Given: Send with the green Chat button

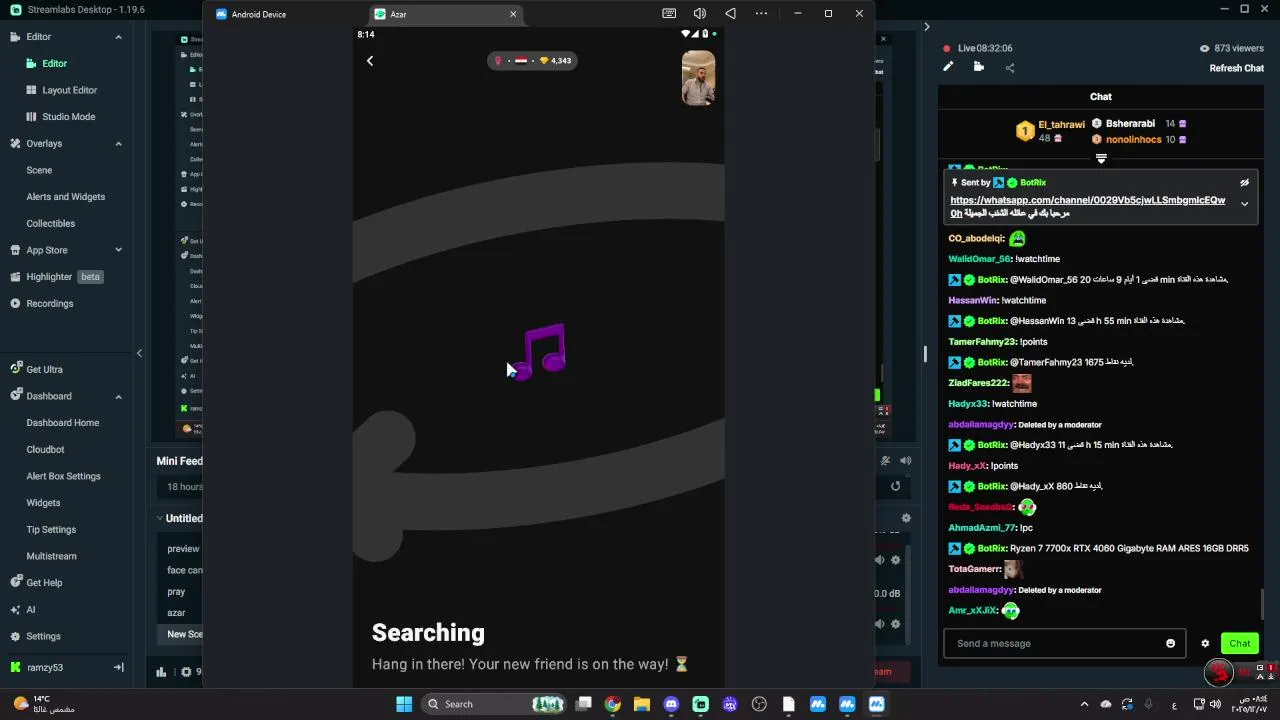Looking at the screenshot, I should point(1240,643).
